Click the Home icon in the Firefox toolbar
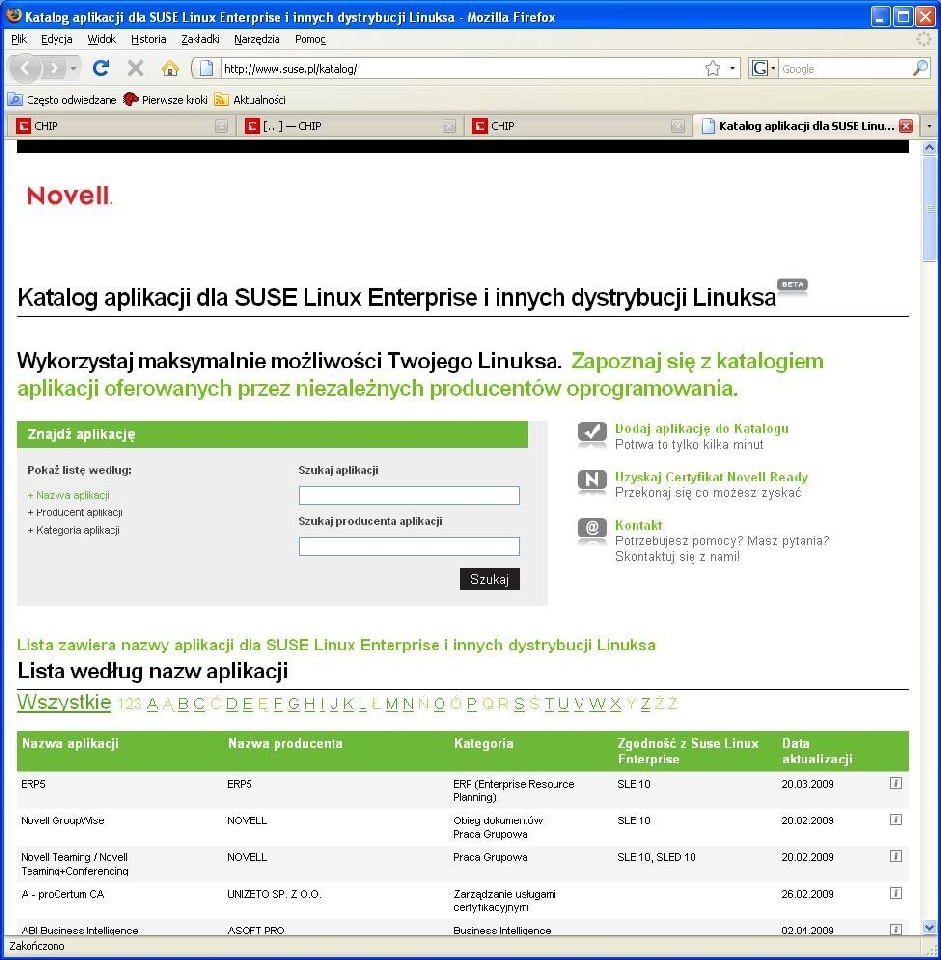941x960 pixels. tap(170, 68)
